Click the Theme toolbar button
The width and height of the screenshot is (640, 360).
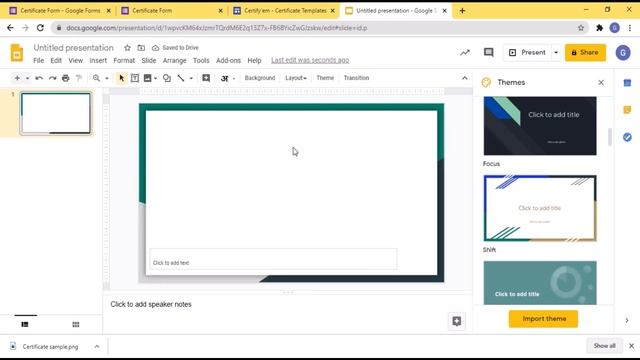tap(325, 78)
